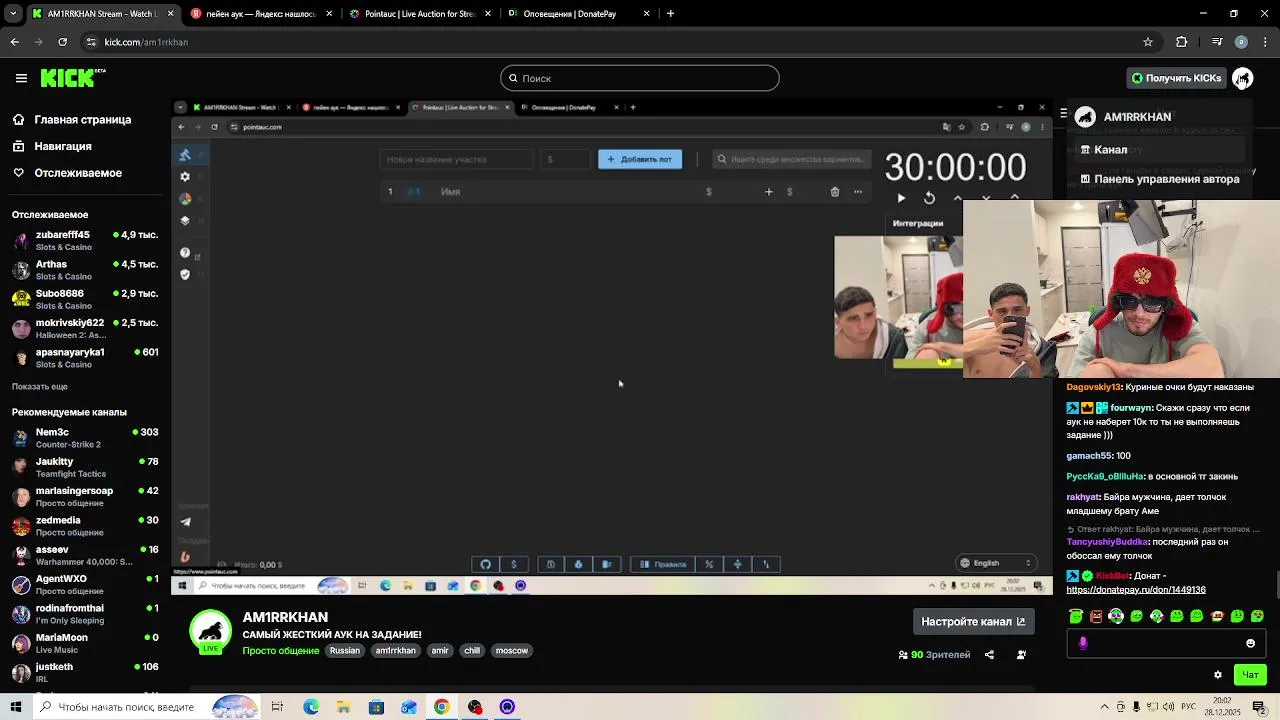The image size is (1280, 720).
Task: Open Microsoft Store from the taskbar
Action: 376,707
